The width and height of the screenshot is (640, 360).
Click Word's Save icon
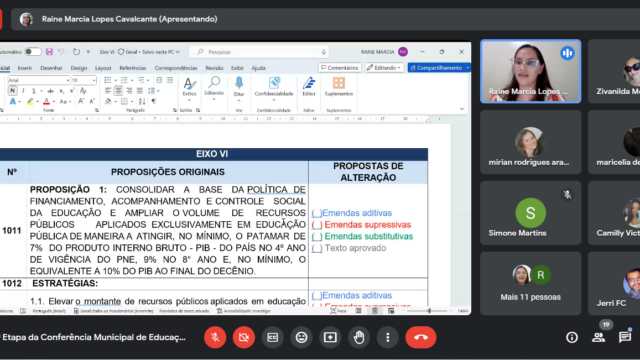coord(49,52)
